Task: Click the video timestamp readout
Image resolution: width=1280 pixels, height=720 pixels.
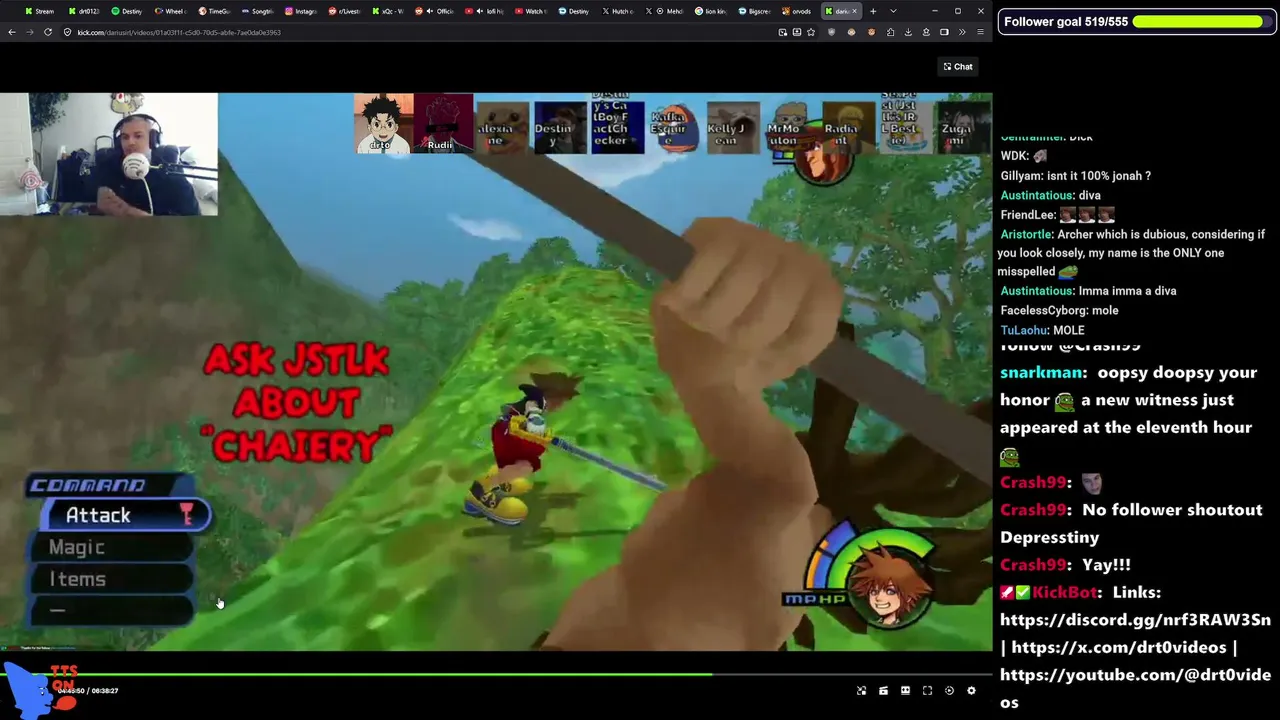Action: click(x=88, y=691)
